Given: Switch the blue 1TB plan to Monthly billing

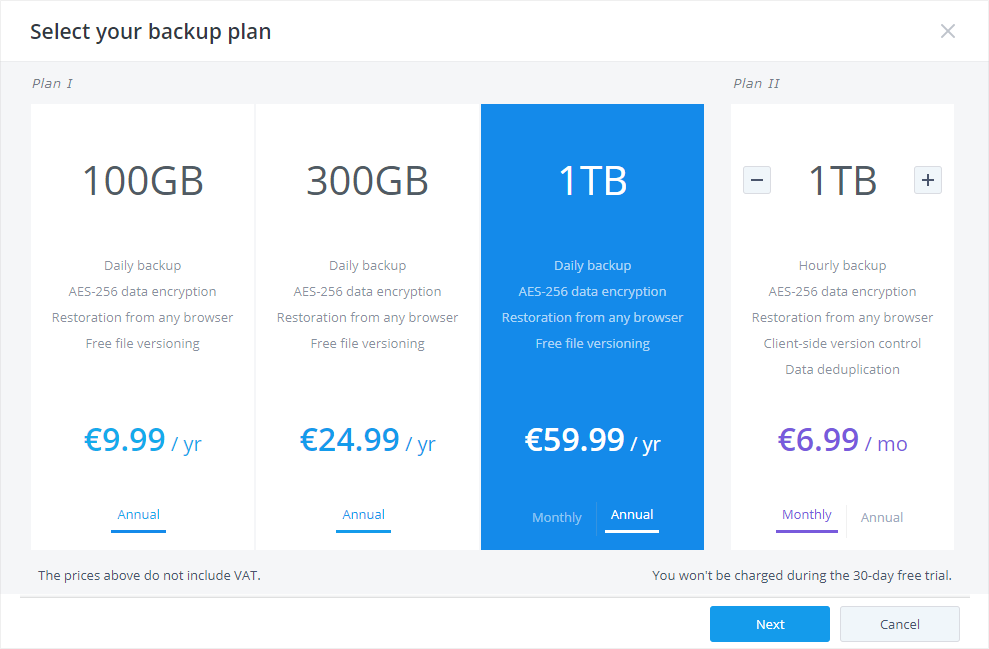Looking at the screenshot, I should (x=557, y=517).
